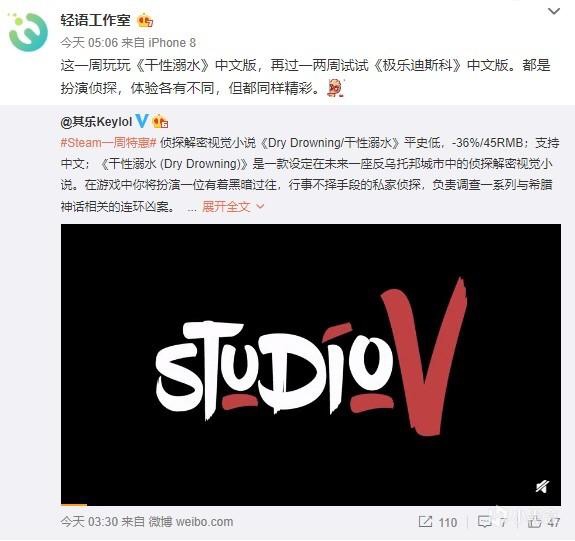
Task: Open the 微博 weibo.com source link
Action: click(191, 522)
